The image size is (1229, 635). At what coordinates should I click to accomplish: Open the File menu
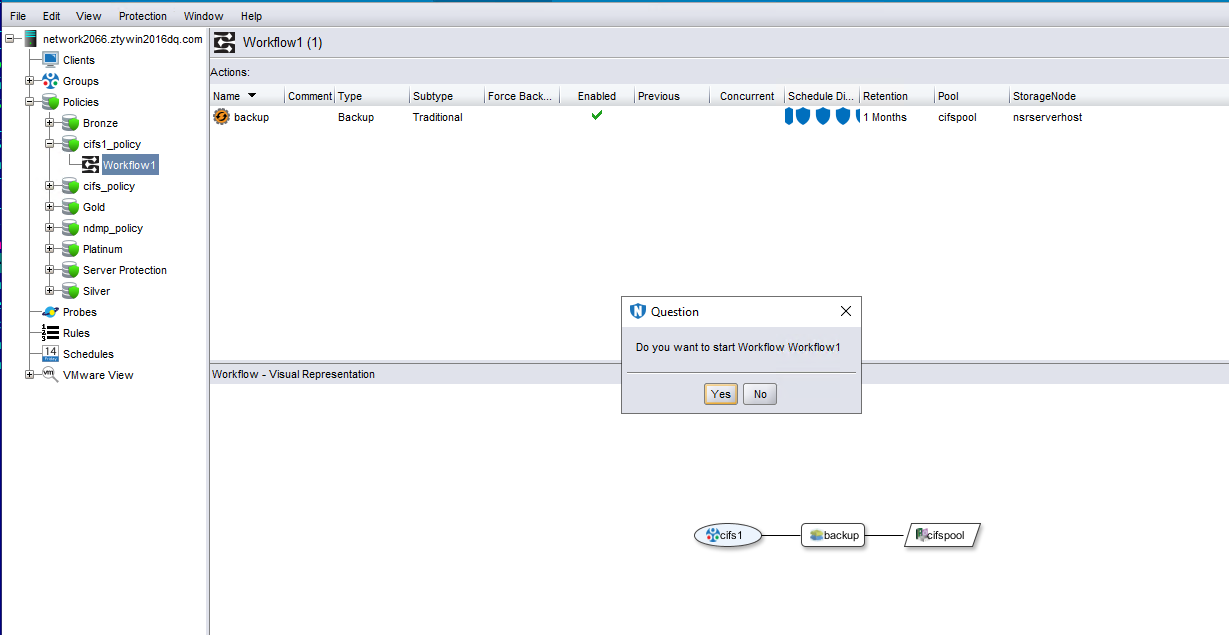click(18, 16)
